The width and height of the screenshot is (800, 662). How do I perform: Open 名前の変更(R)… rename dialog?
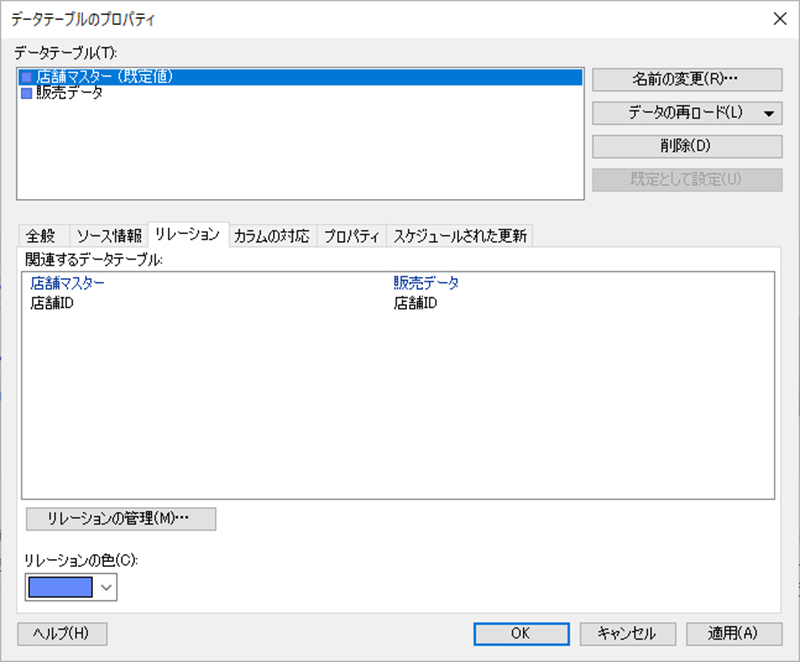[x=687, y=80]
